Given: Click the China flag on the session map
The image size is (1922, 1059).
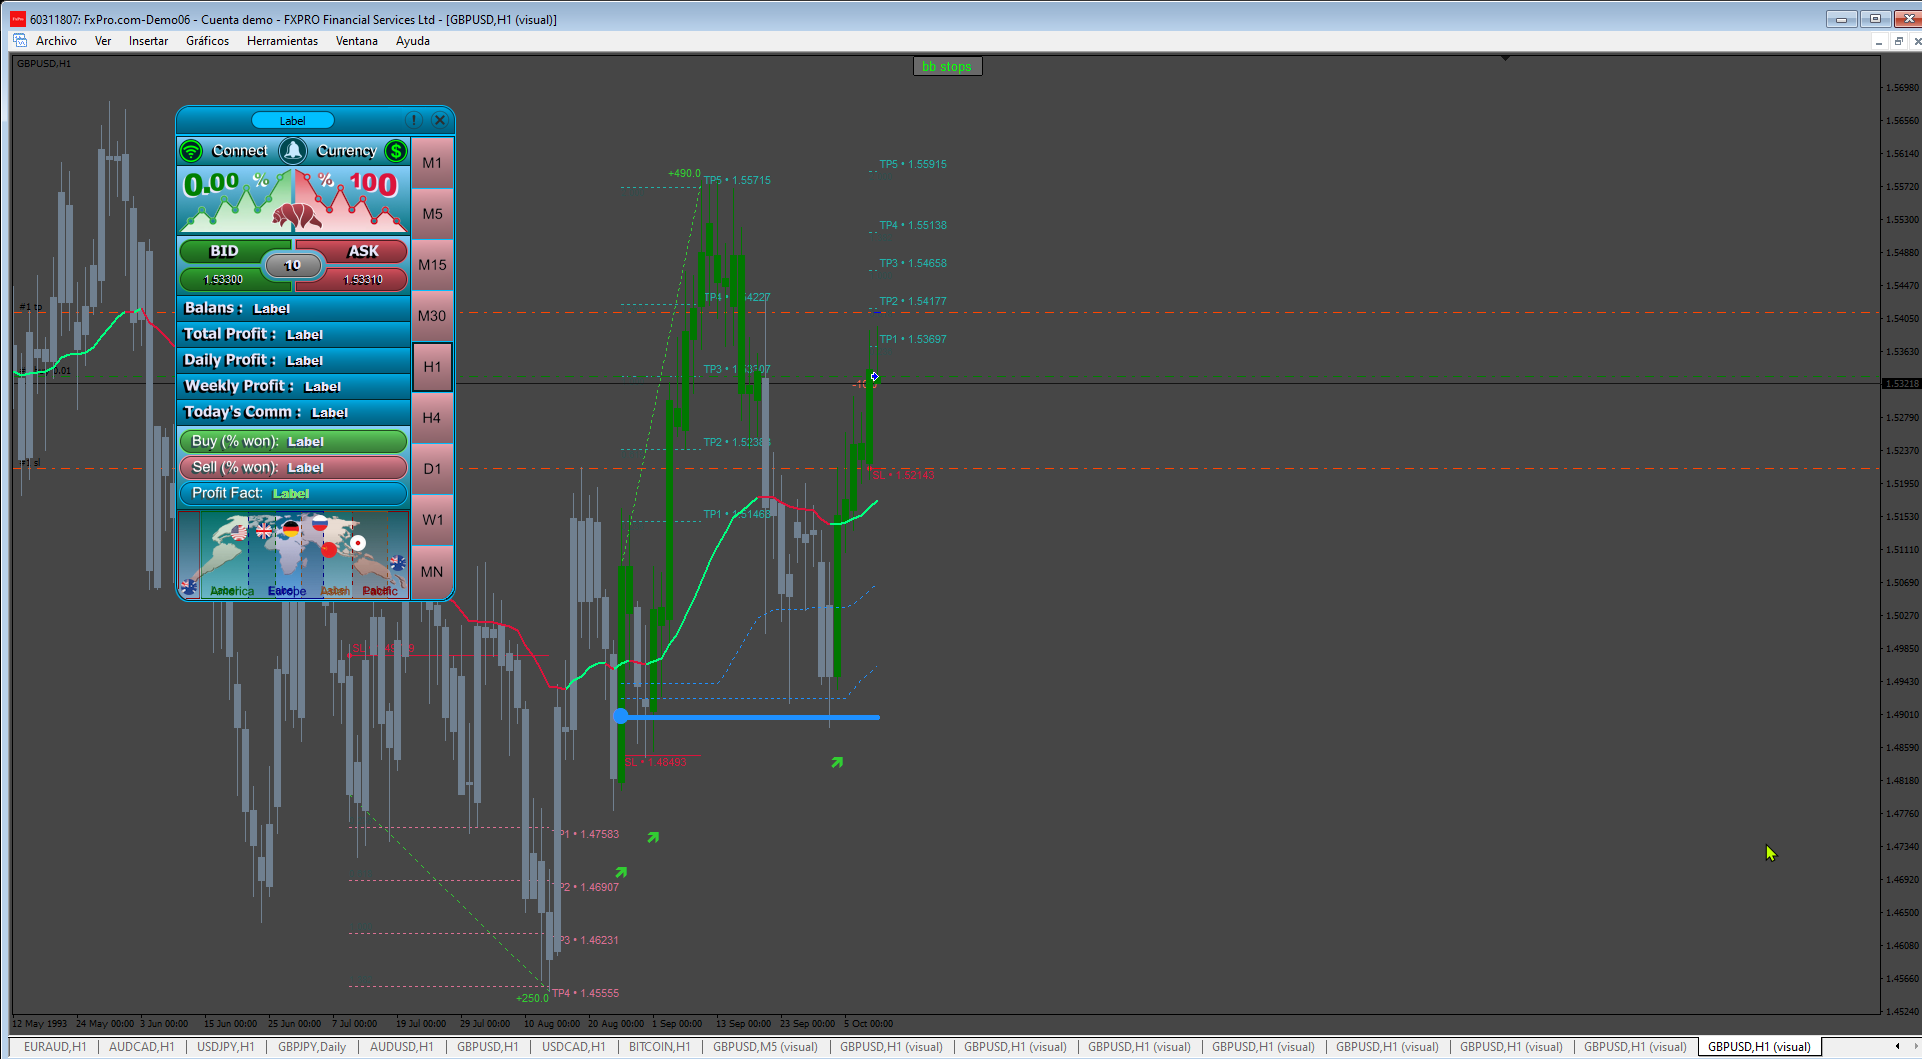Looking at the screenshot, I should coord(329,549).
